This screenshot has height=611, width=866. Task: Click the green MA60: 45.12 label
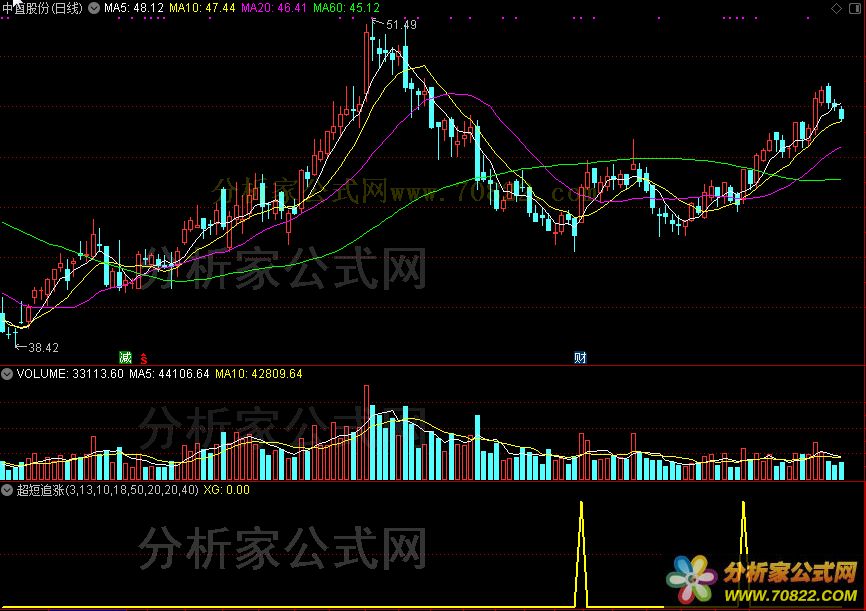point(346,8)
